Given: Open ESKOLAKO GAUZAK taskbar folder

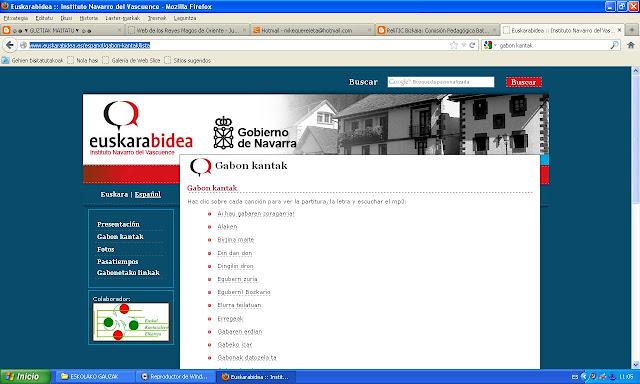Looking at the screenshot, I should coord(94,377).
